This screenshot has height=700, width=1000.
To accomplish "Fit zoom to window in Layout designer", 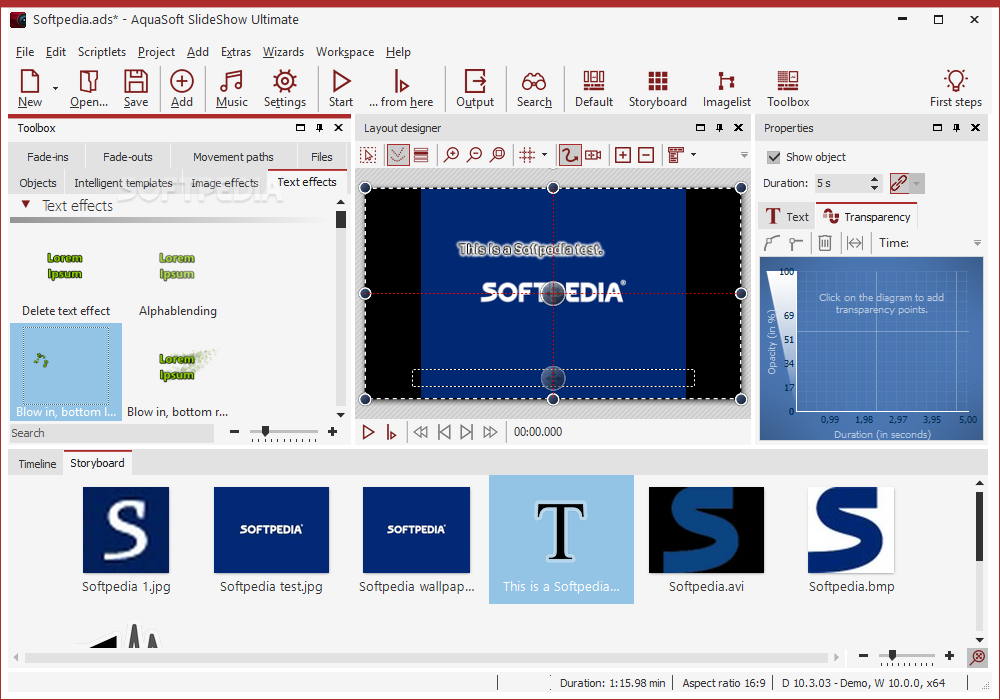I will 497,155.
